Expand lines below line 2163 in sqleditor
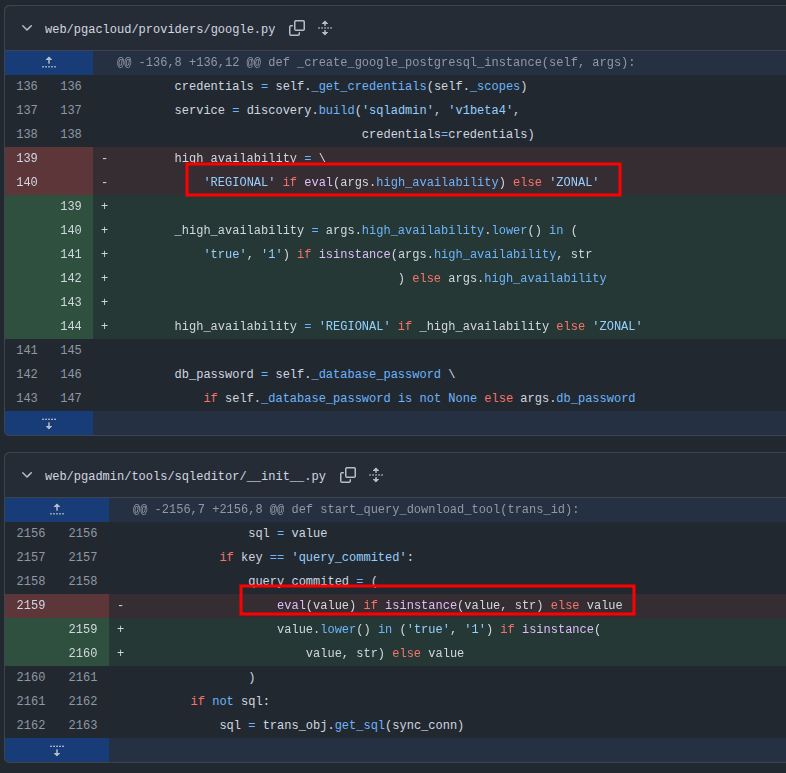 57,750
